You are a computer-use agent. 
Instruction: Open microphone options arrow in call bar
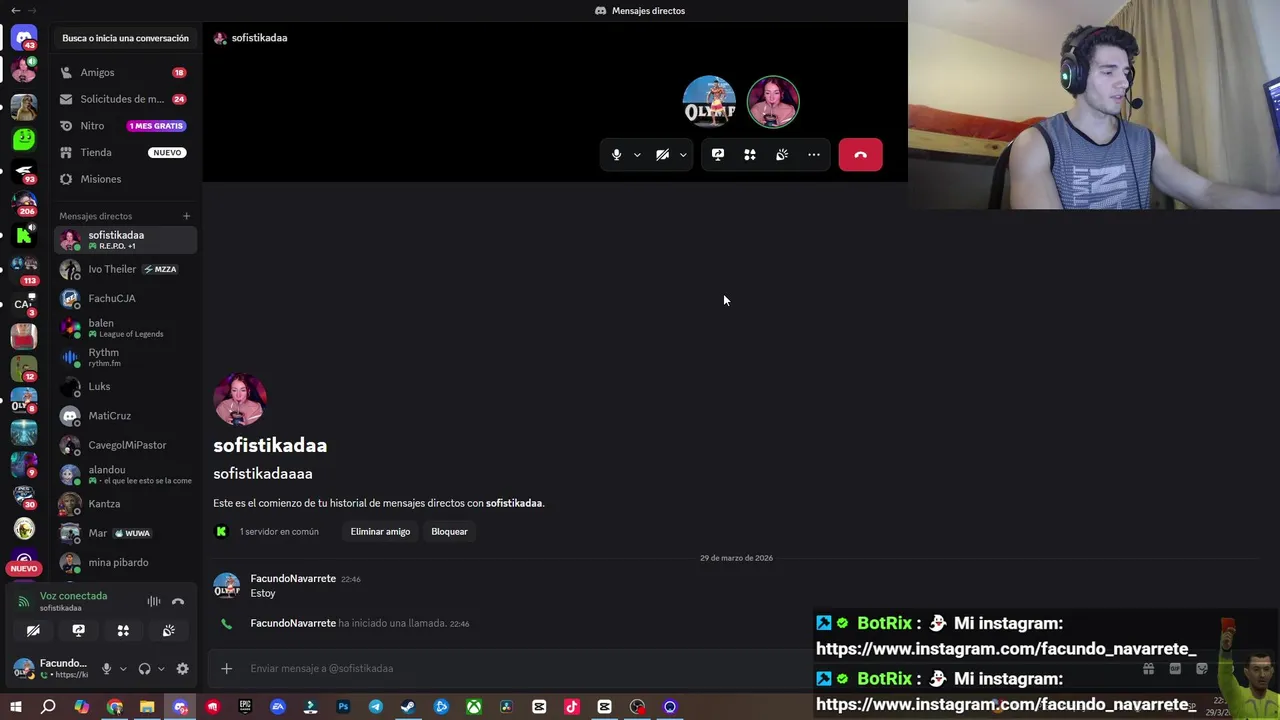pos(637,155)
